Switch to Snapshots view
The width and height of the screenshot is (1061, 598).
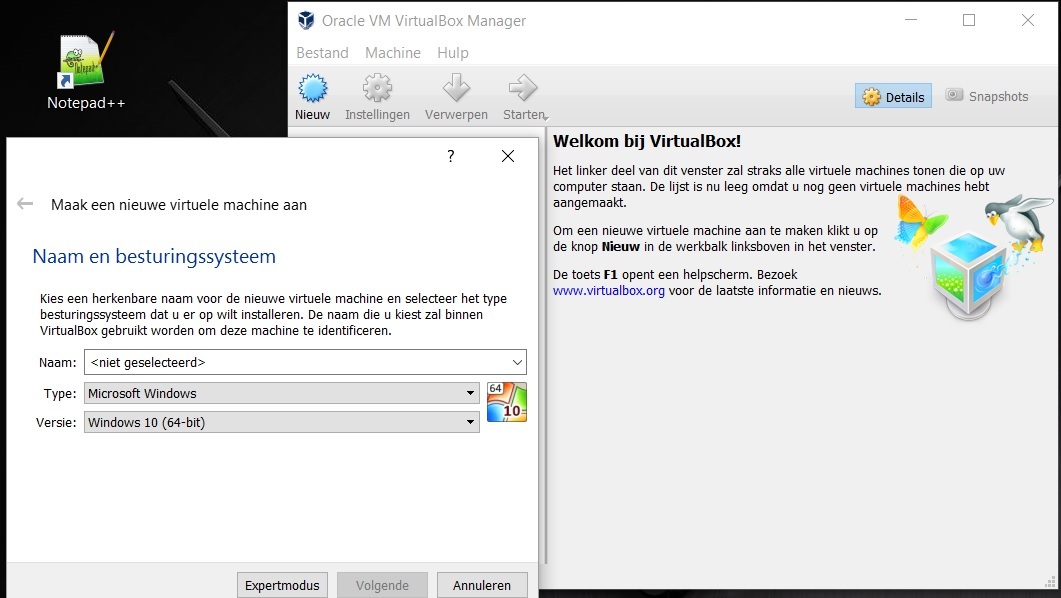(x=987, y=96)
